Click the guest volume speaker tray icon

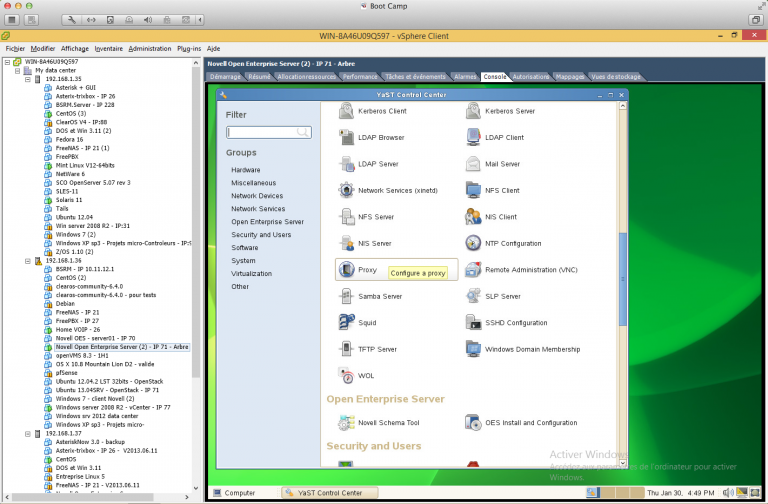(727, 493)
